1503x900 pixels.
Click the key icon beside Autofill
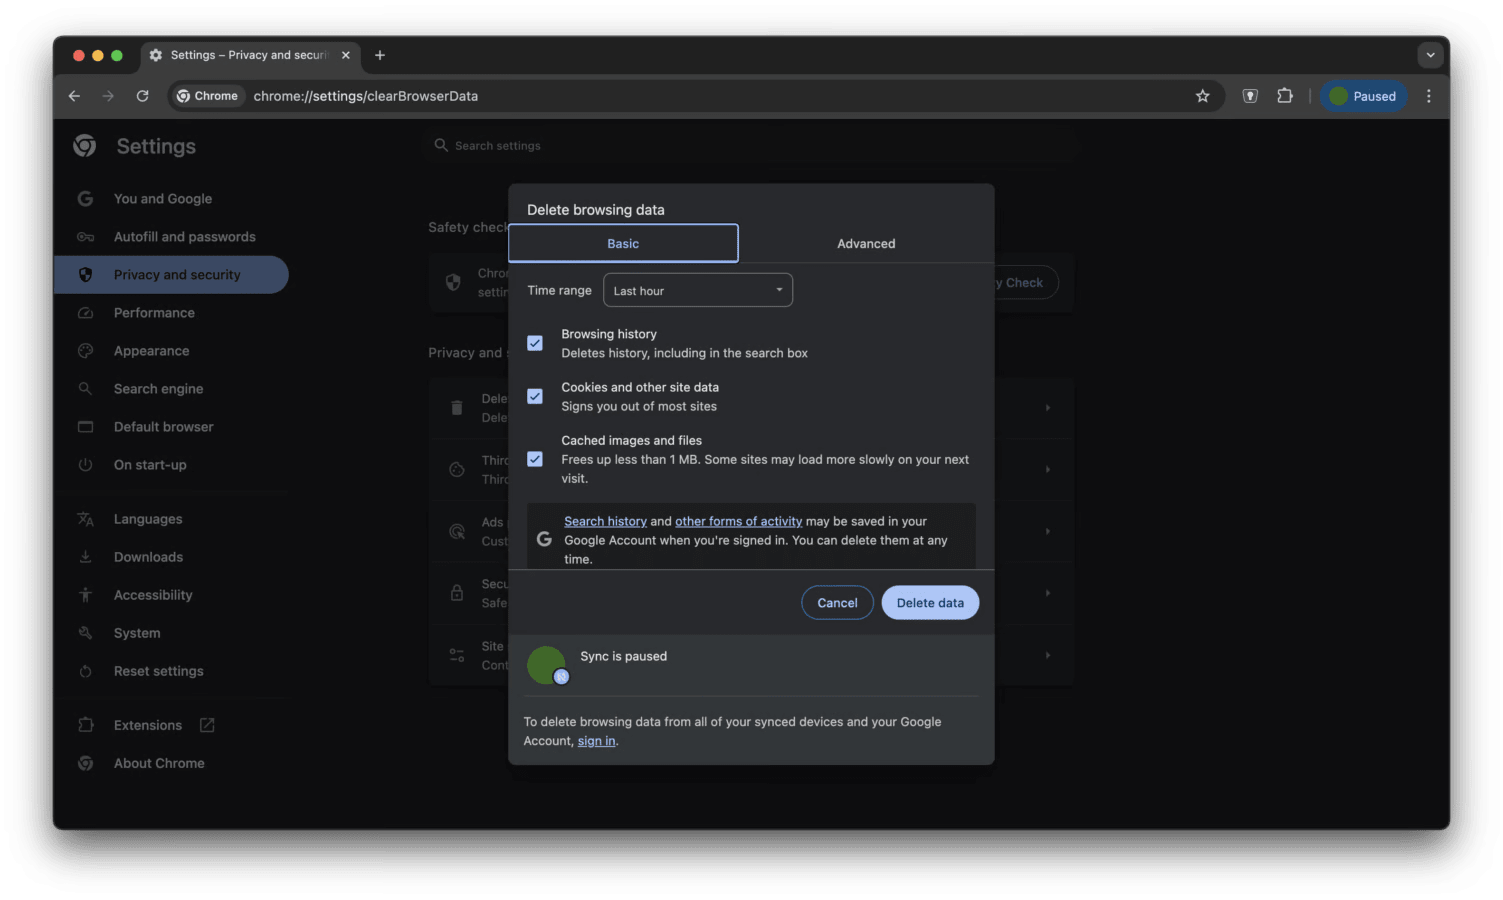click(x=86, y=237)
